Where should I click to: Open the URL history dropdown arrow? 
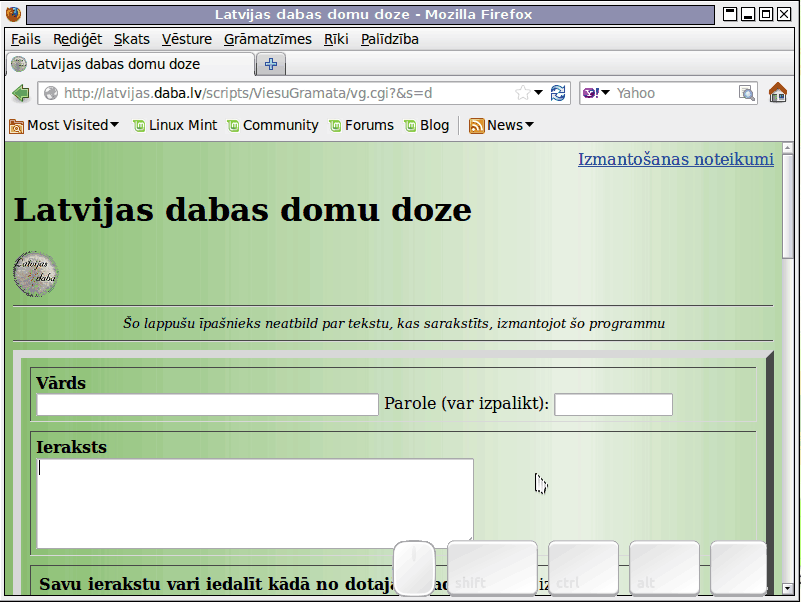tap(538, 93)
